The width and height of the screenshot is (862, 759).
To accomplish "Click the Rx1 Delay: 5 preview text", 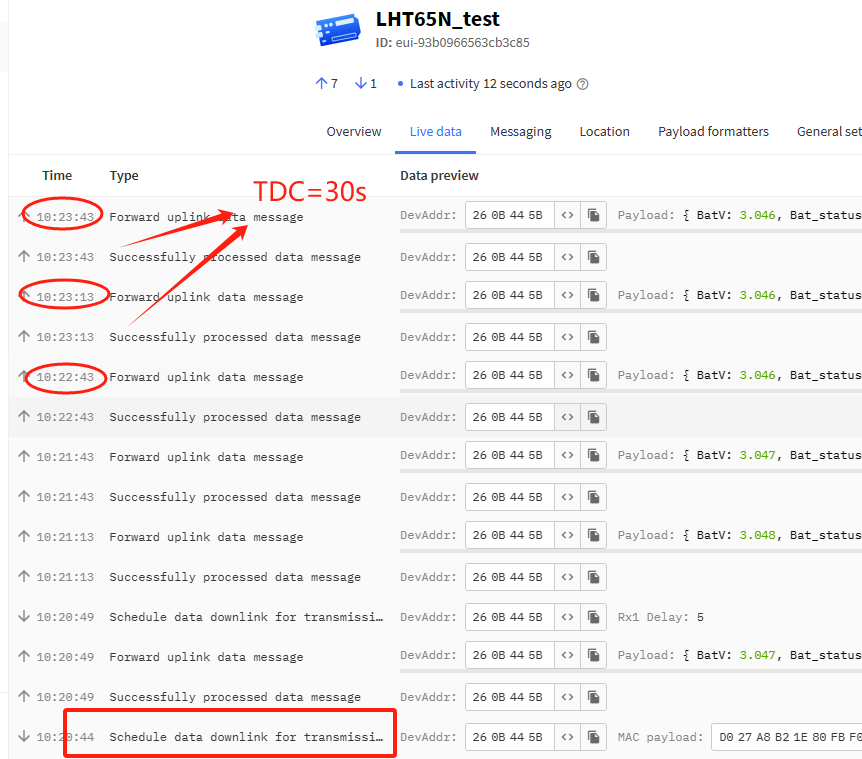I will tap(660, 617).
